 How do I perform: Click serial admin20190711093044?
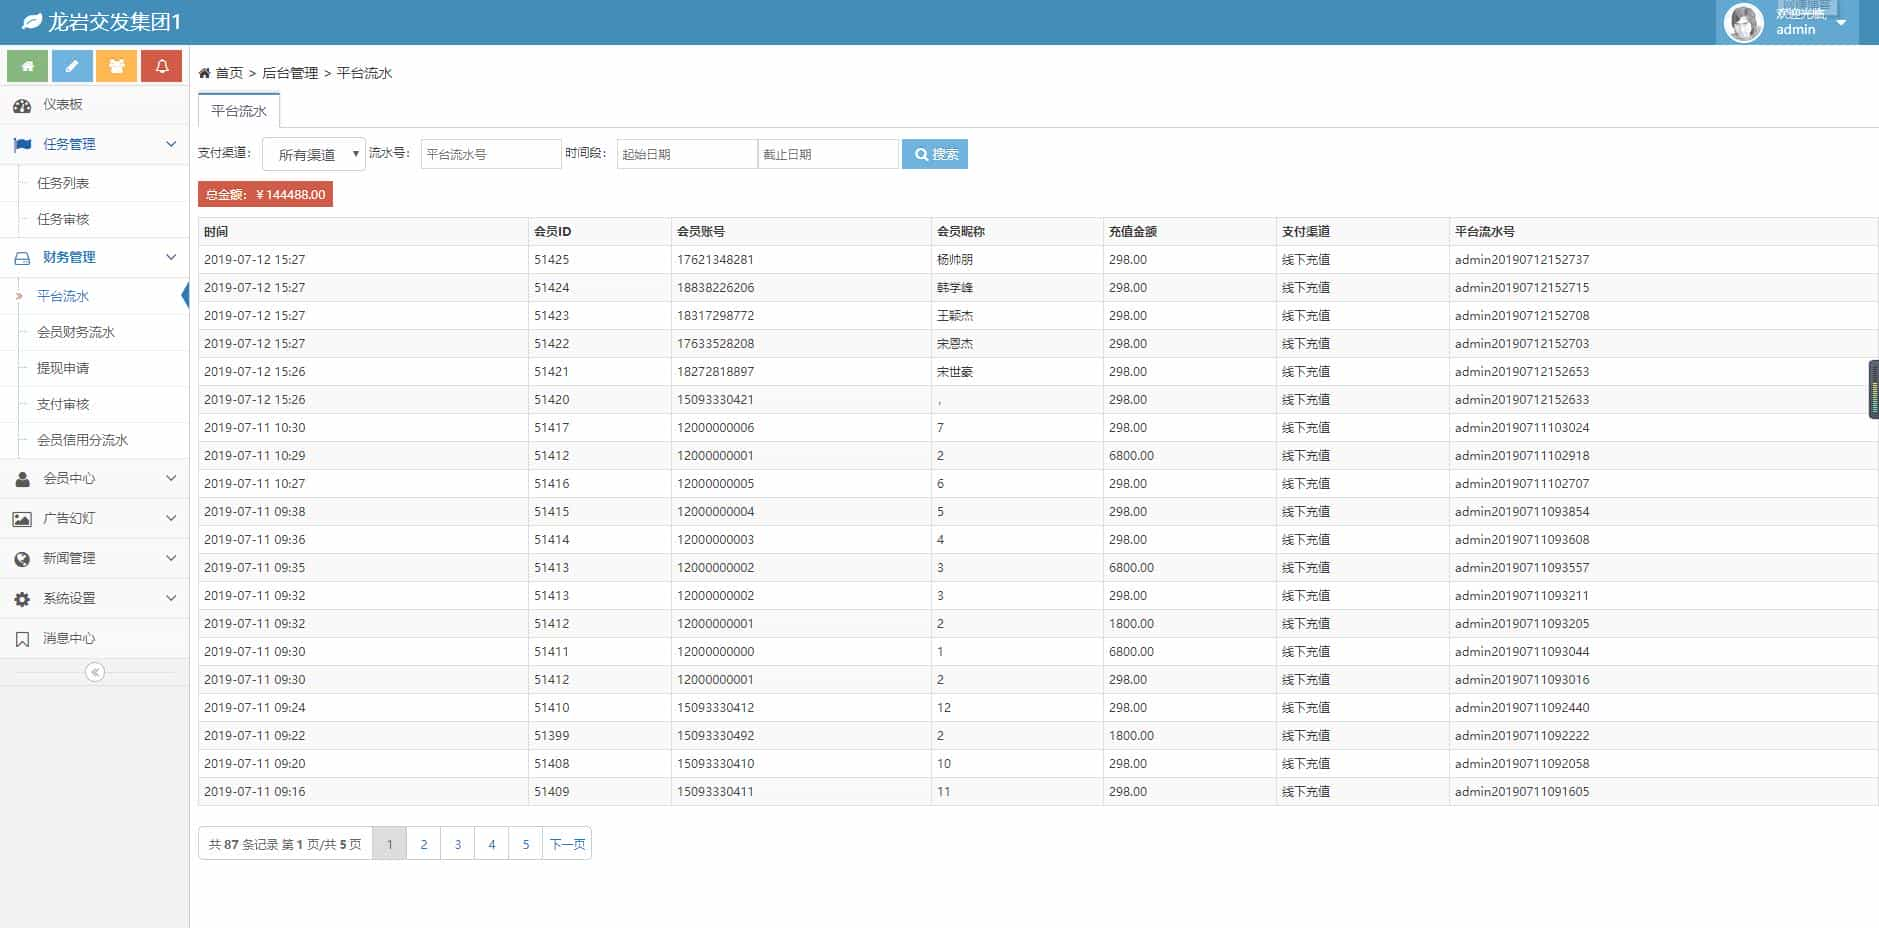click(1522, 651)
